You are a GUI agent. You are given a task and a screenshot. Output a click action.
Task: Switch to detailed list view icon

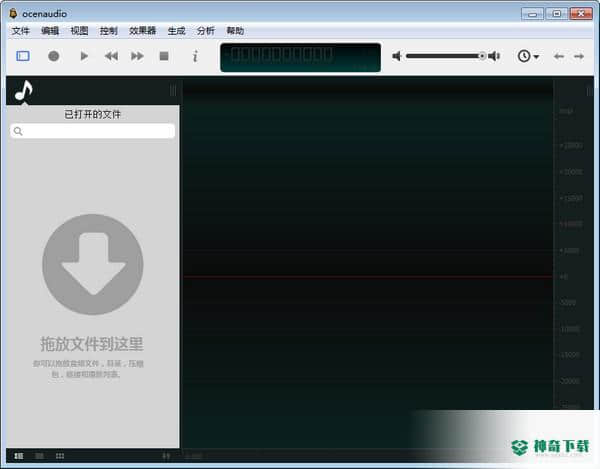pos(19,456)
